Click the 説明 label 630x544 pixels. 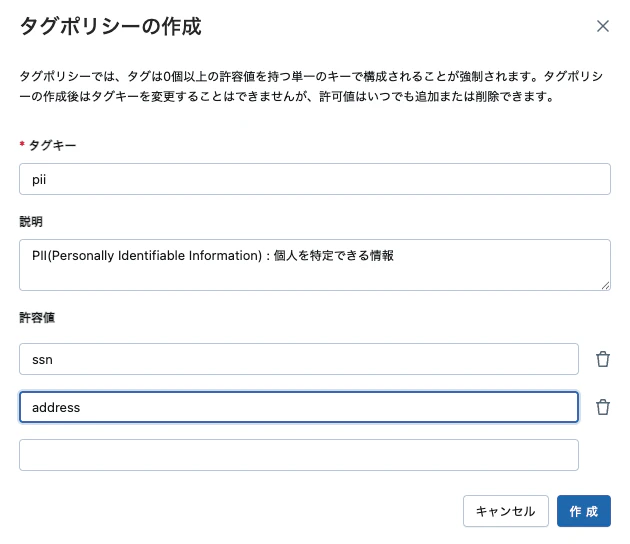[x=31, y=221]
